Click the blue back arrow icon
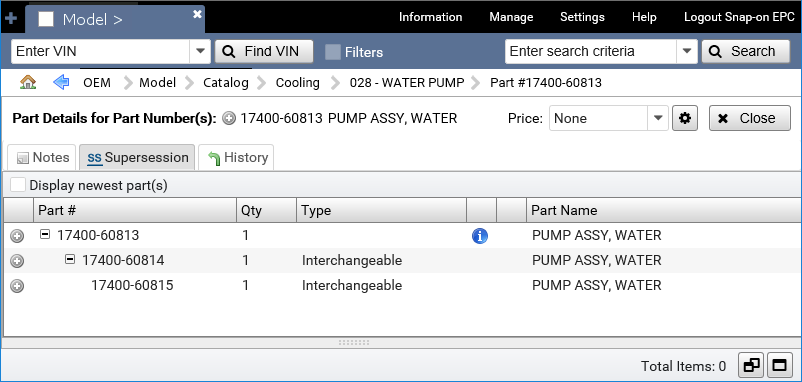This screenshot has height=382, width=802. click(61, 82)
